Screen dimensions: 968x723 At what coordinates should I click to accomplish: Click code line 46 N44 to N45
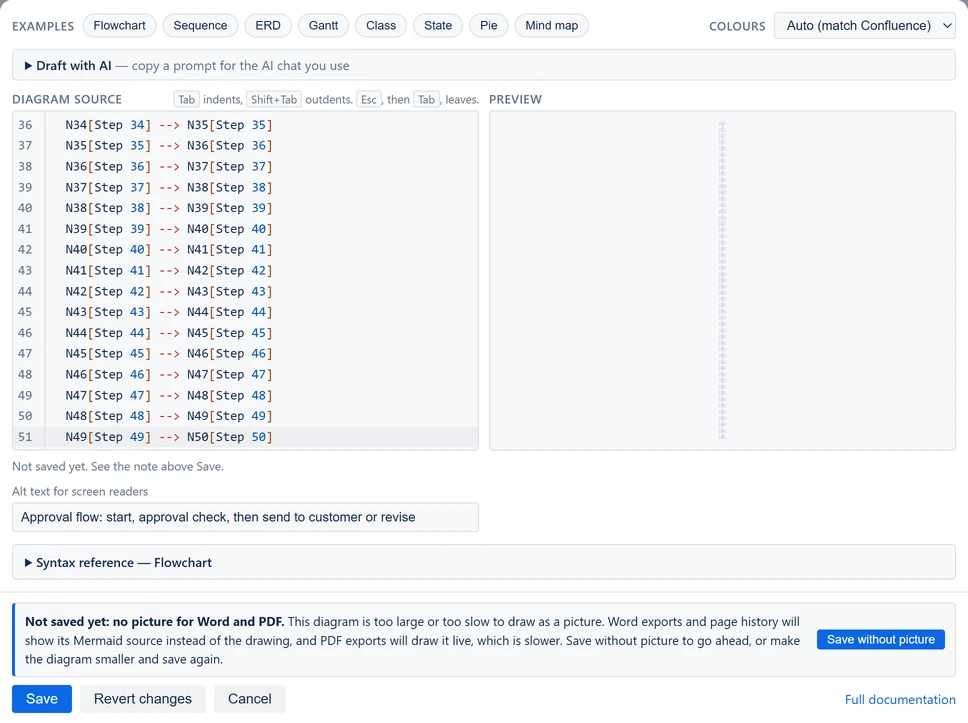click(x=169, y=333)
